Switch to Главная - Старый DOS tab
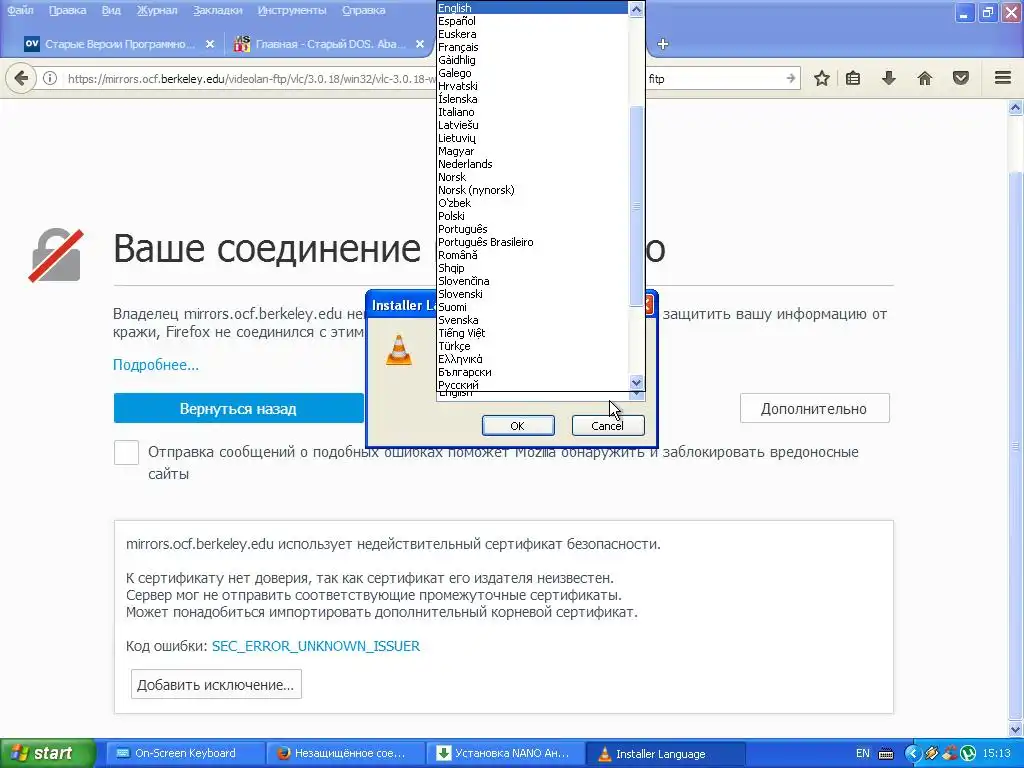 [330, 44]
